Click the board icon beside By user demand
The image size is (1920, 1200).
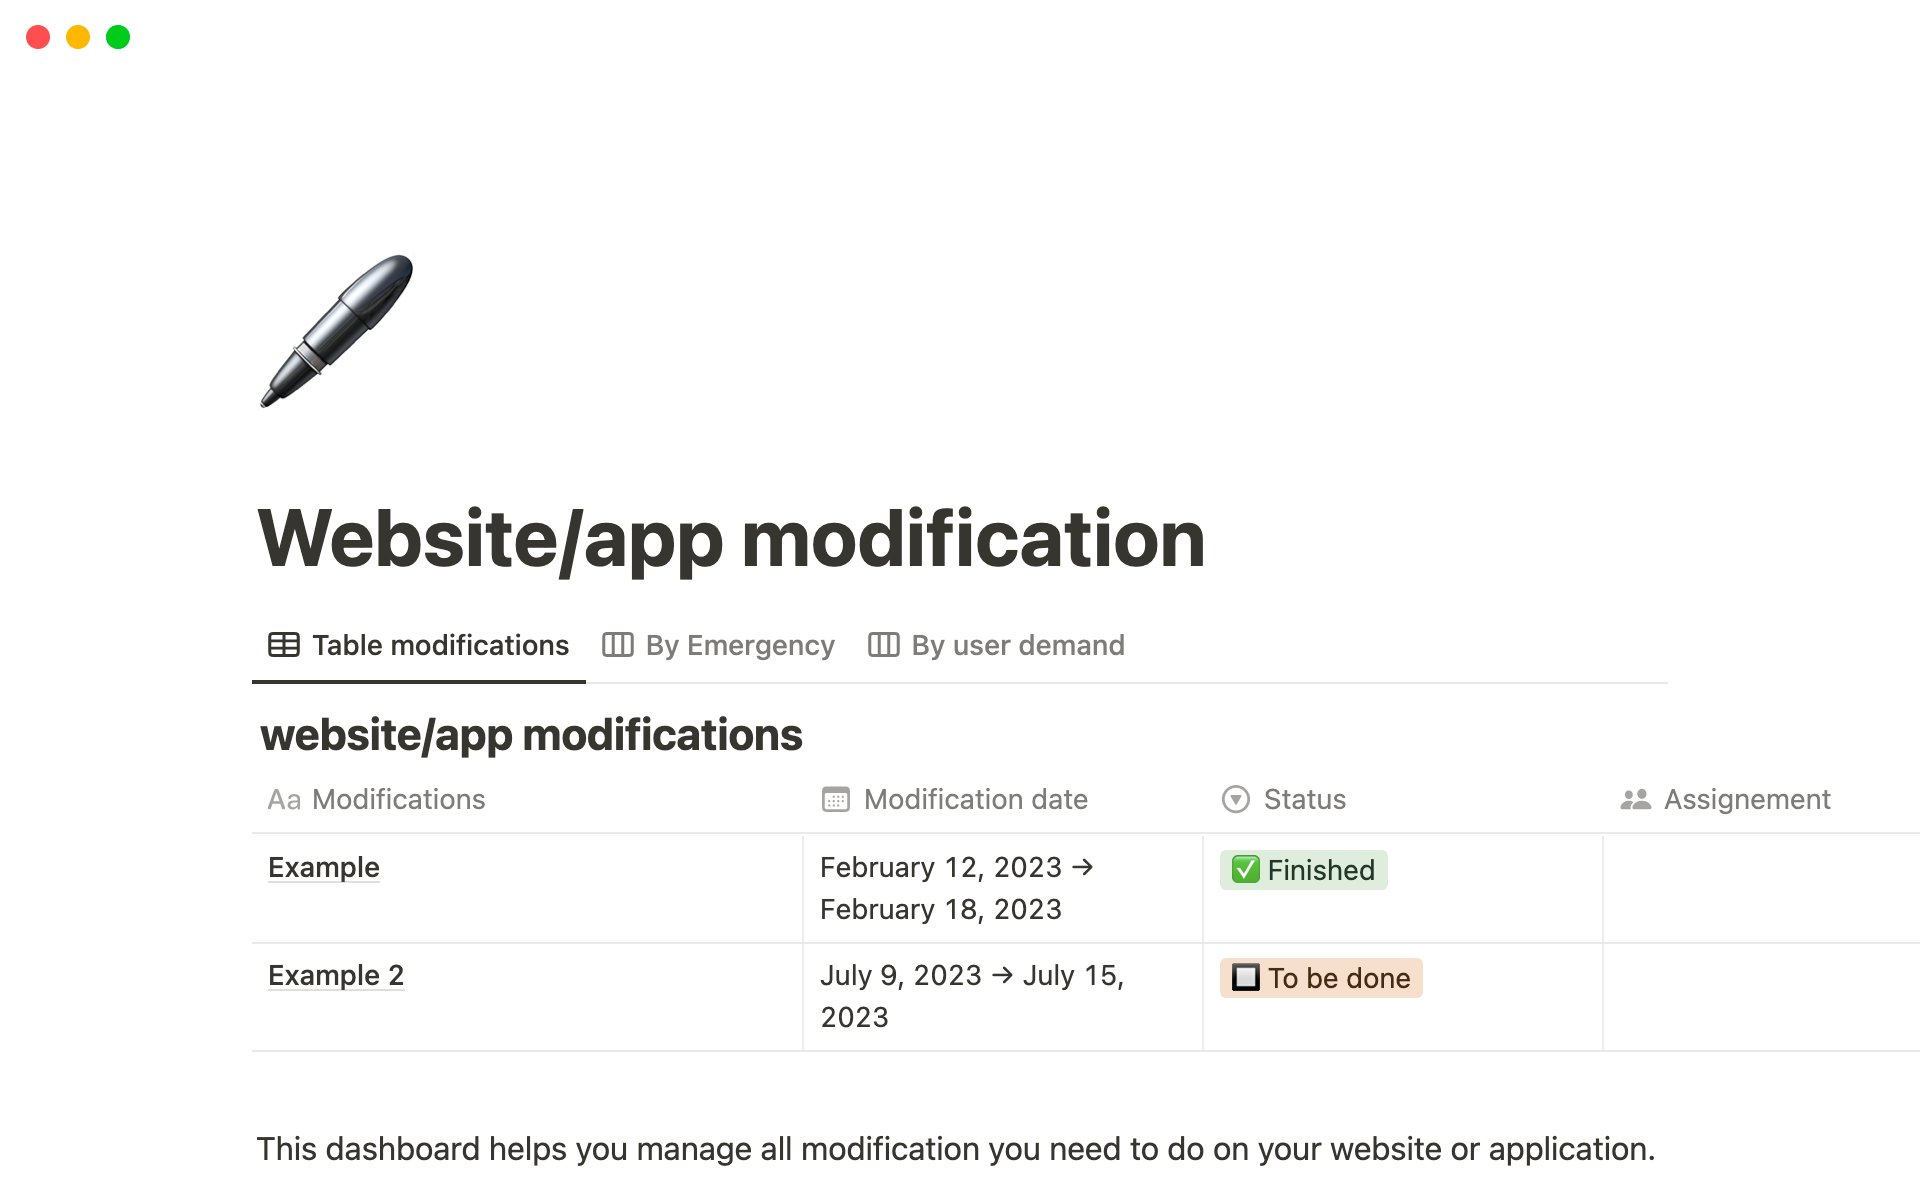pos(884,645)
